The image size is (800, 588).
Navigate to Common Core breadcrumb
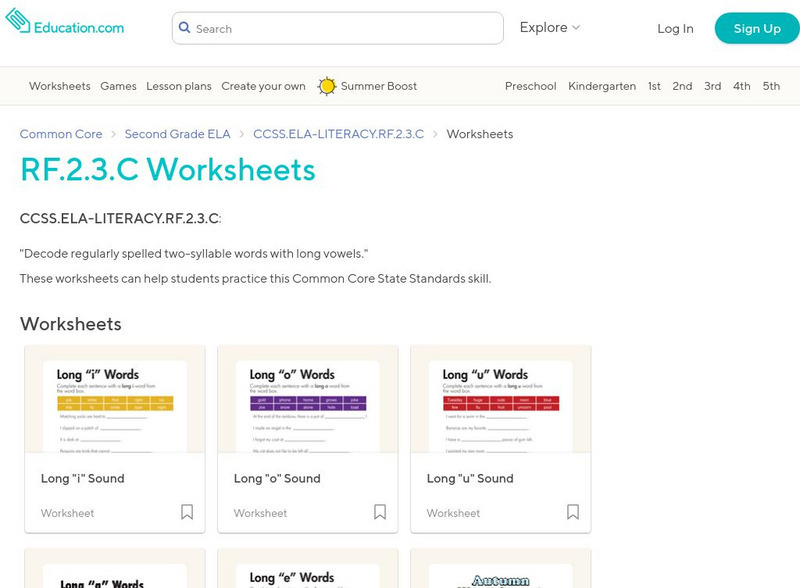point(61,134)
